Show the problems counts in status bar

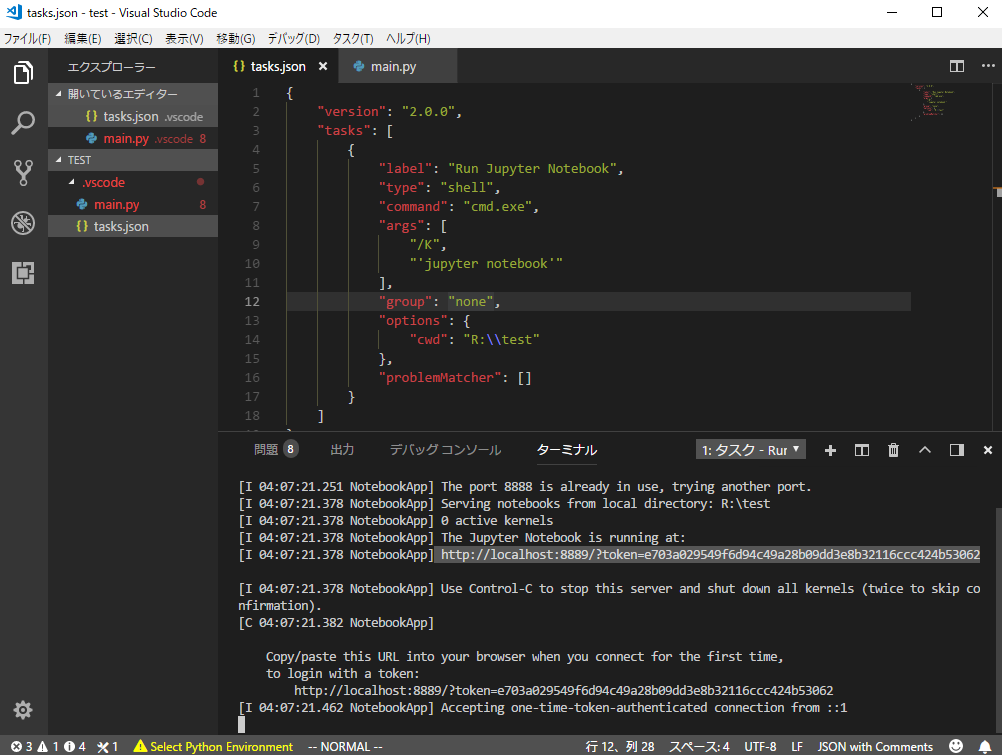click(x=48, y=746)
